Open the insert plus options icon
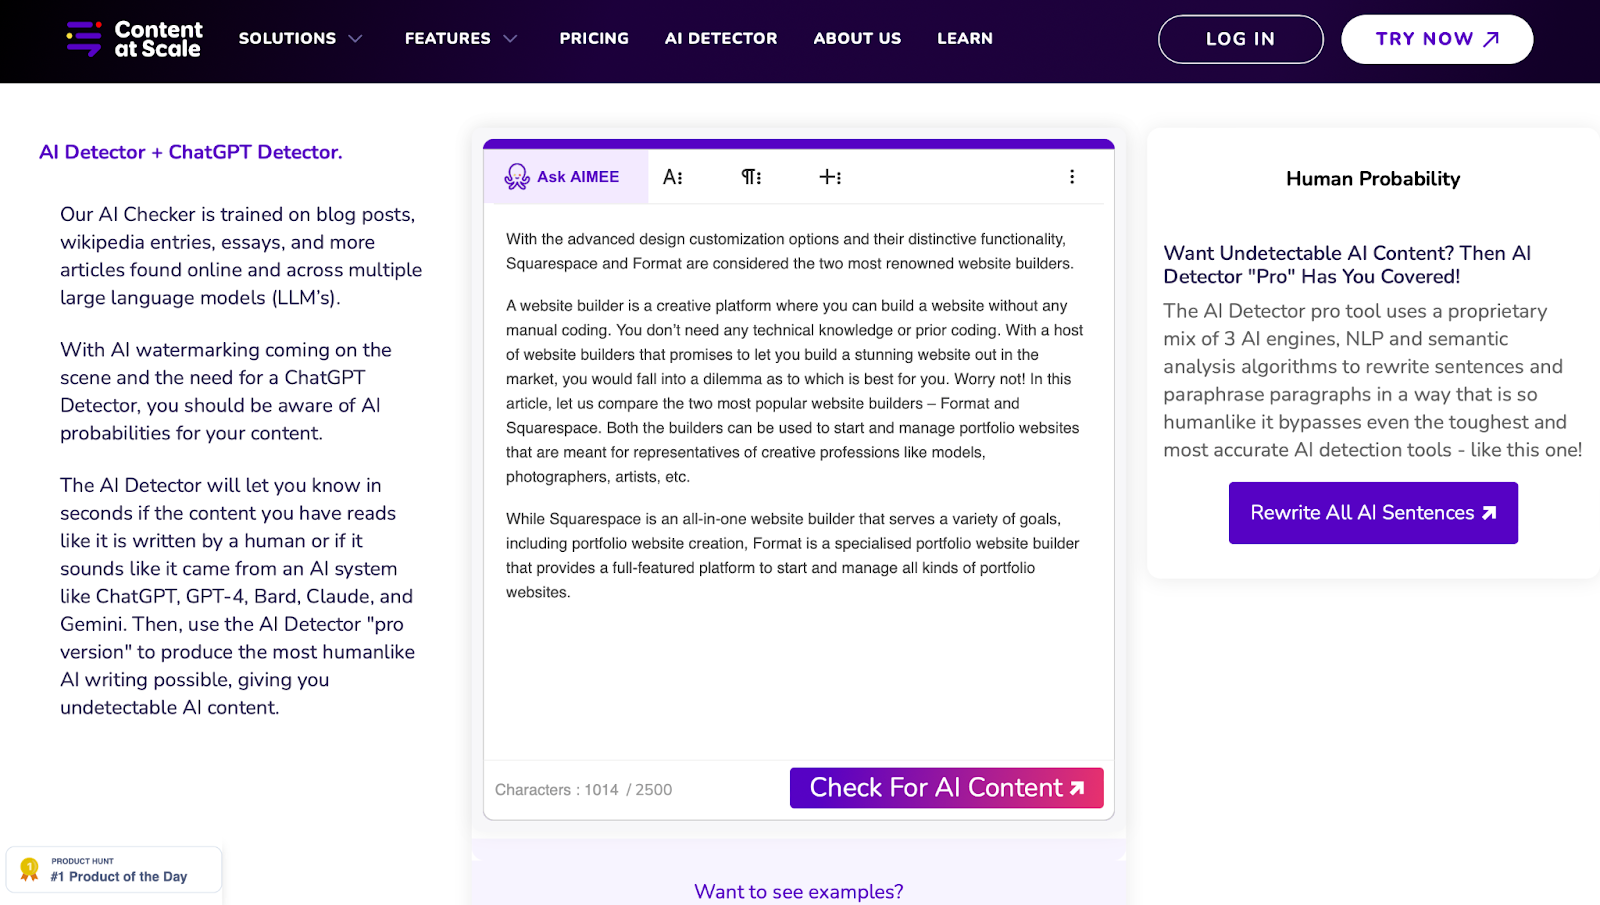This screenshot has height=905, width=1600. [830, 177]
